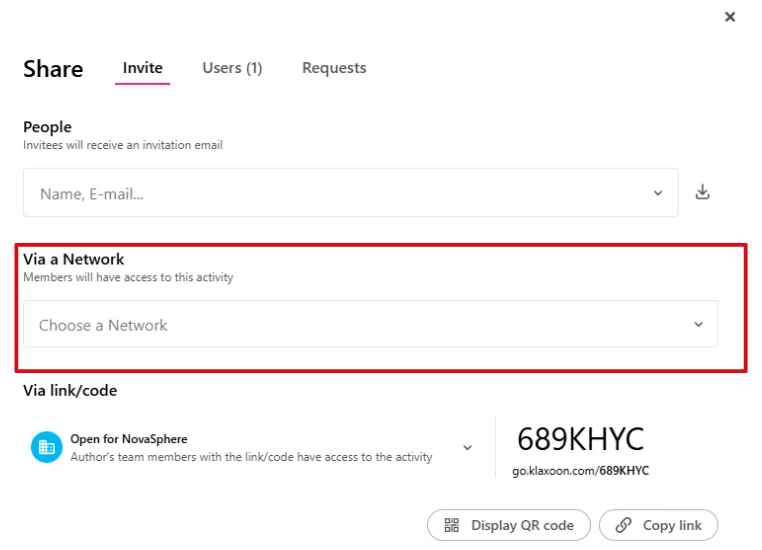
Task: Click the Via a Network heading
Action: click(74, 259)
